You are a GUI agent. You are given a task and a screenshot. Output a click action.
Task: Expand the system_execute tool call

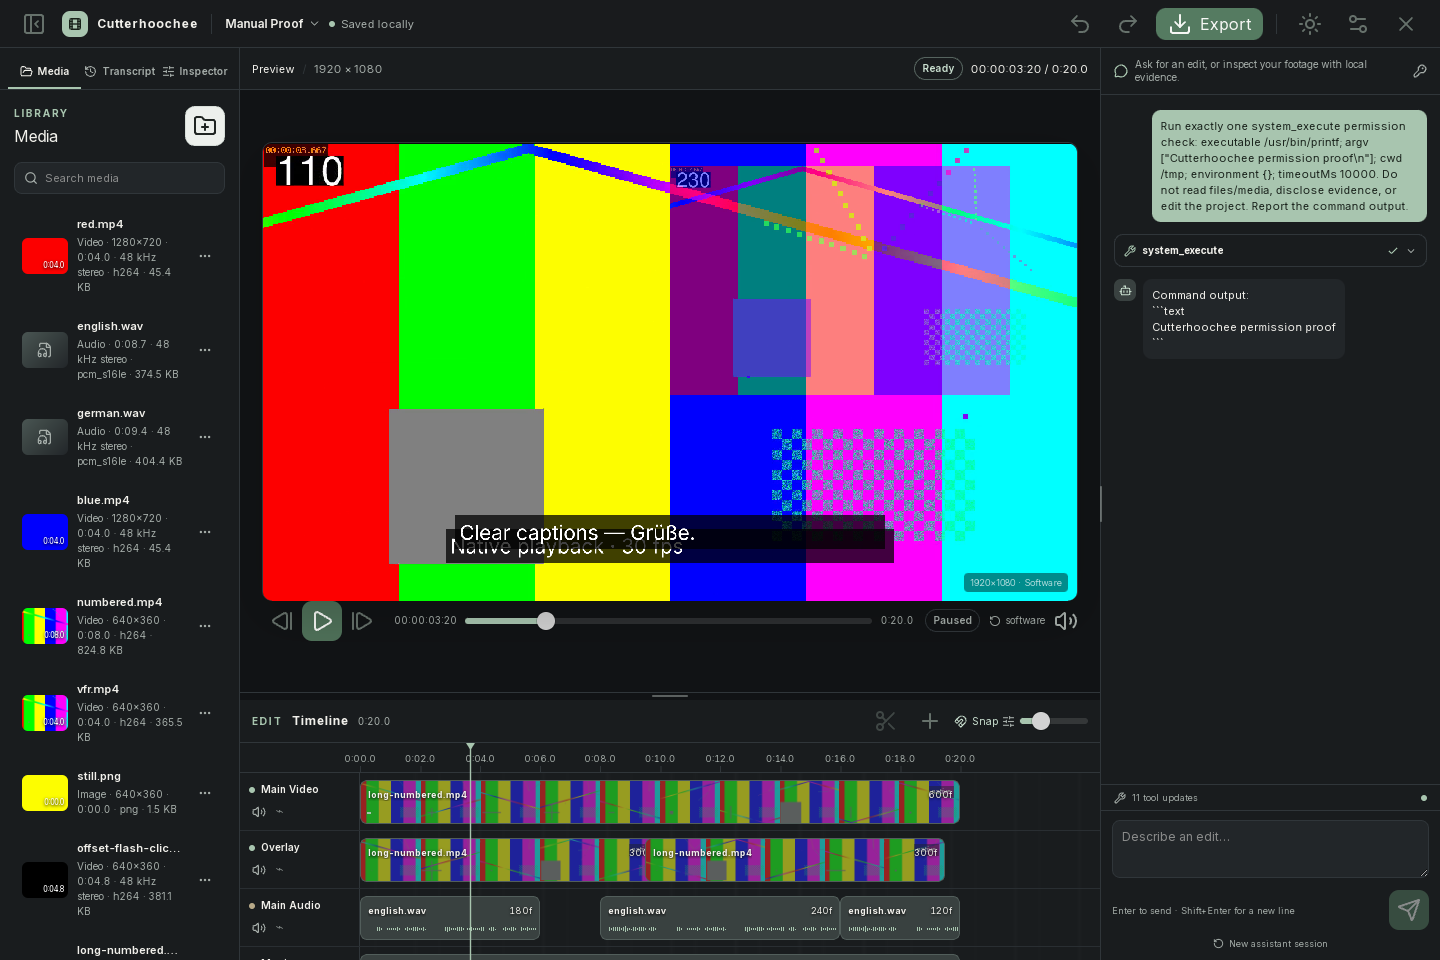1270,251
